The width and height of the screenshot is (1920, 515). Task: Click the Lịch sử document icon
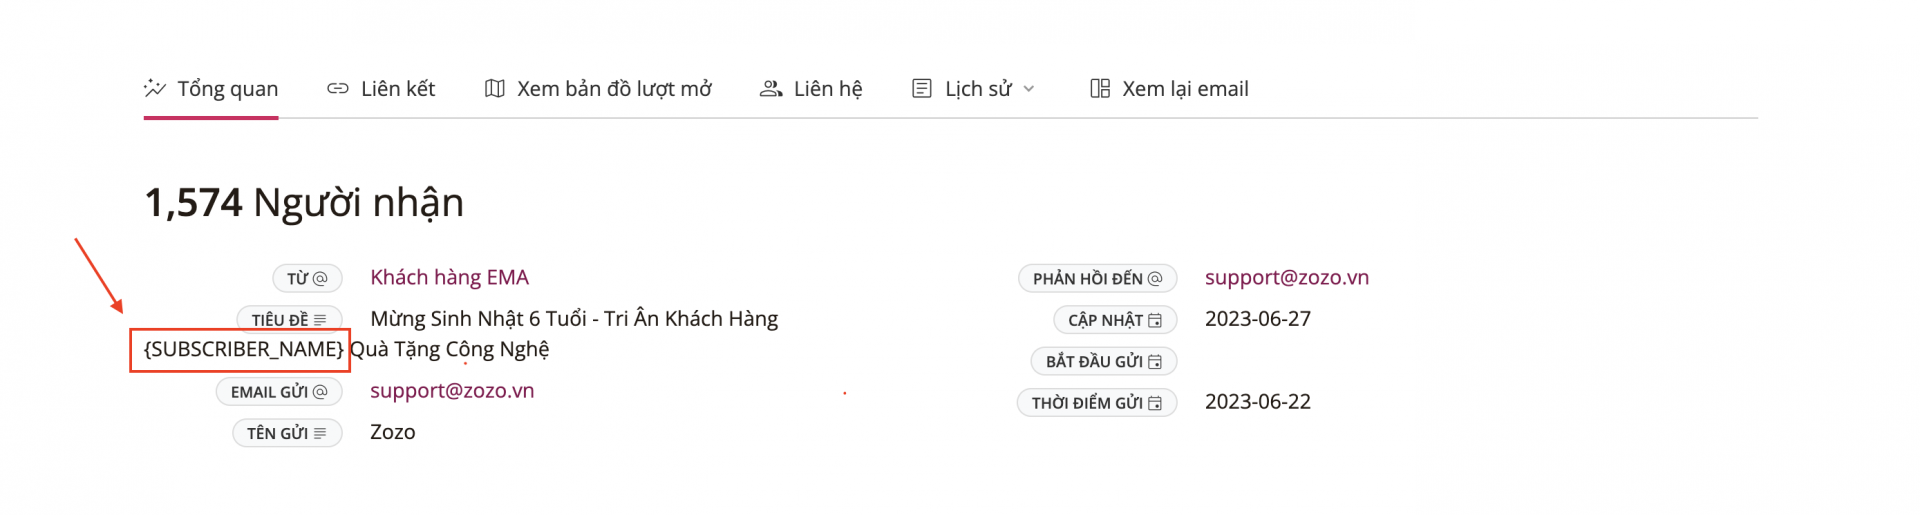tap(922, 89)
